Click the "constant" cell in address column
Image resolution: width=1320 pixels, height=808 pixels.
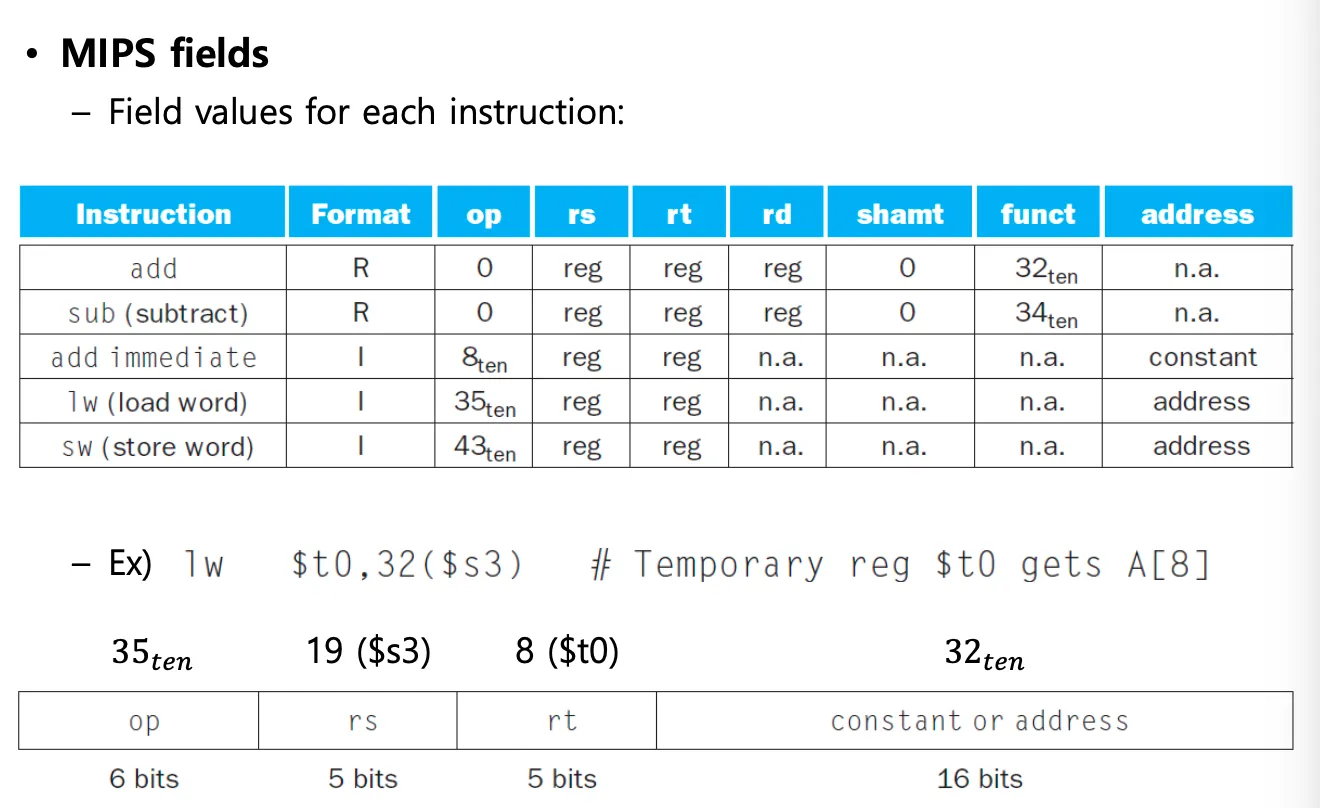(1202, 358)
